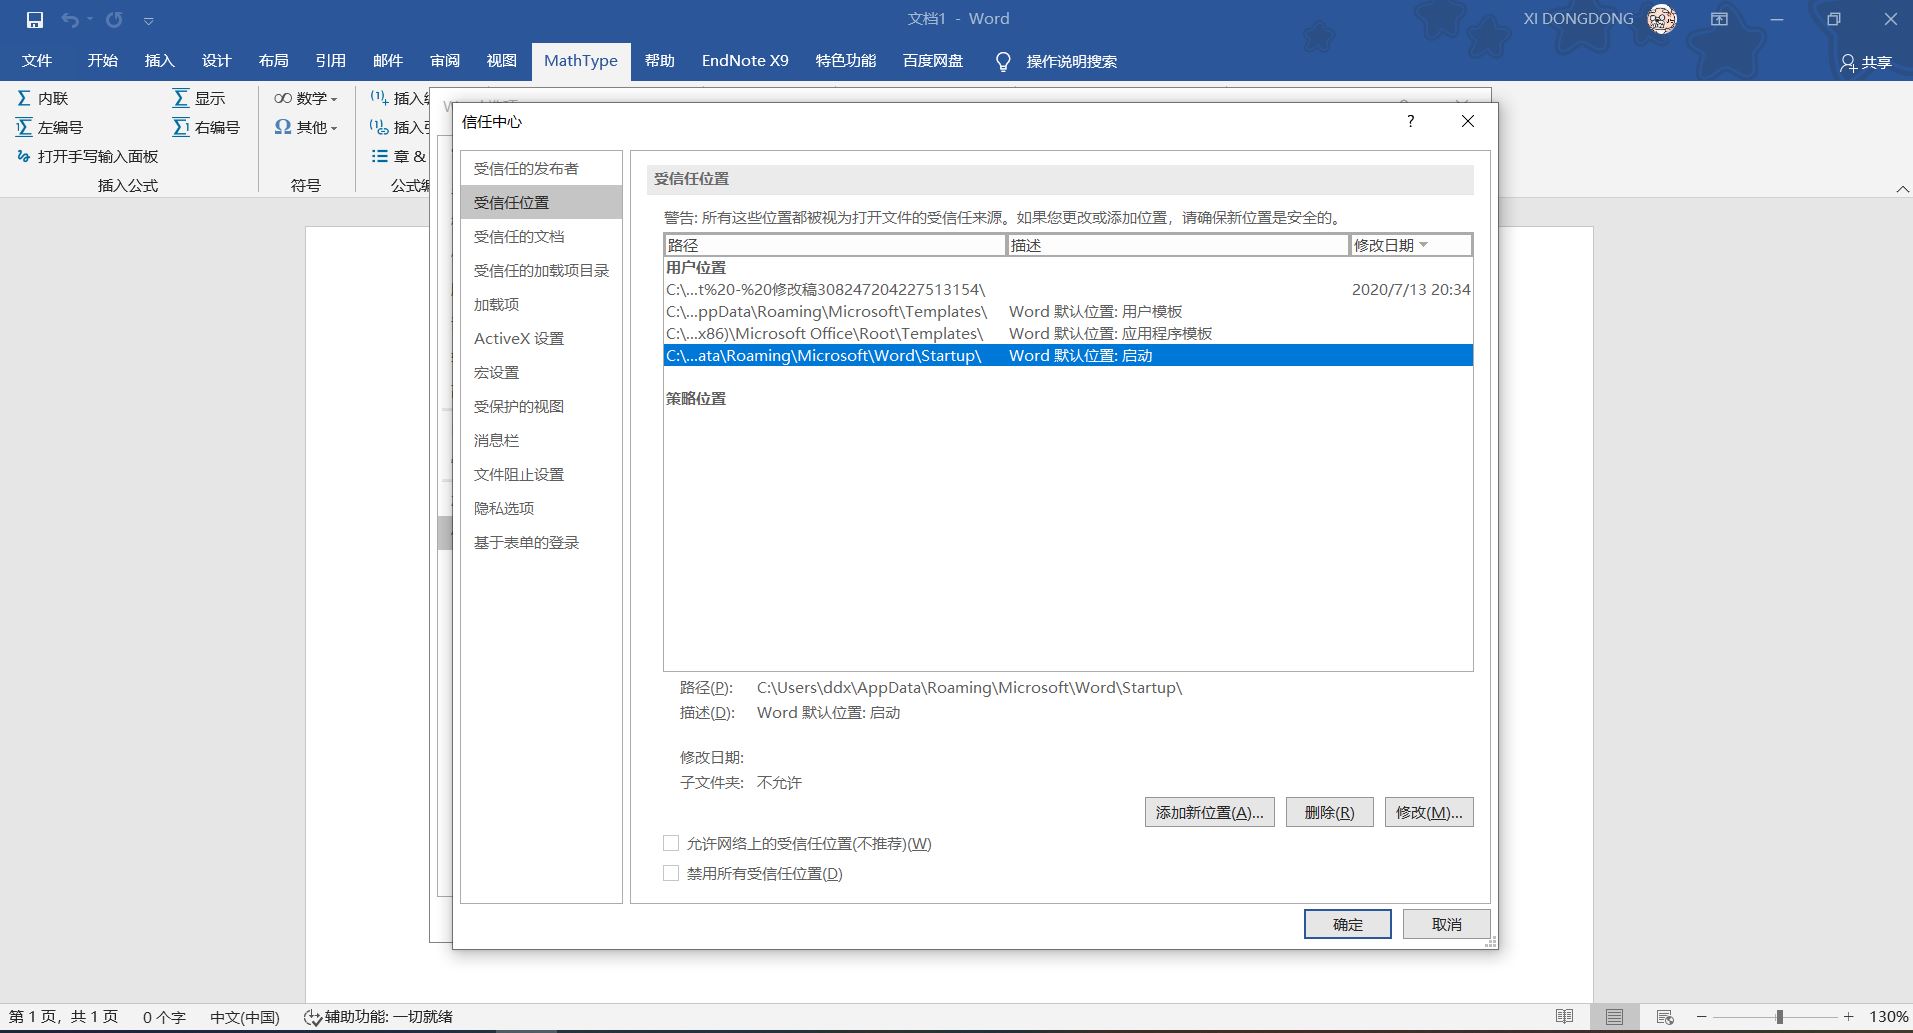Click the Trust Center help question mark
Screen dimensions: 1913x1033
pos(1410,121)
